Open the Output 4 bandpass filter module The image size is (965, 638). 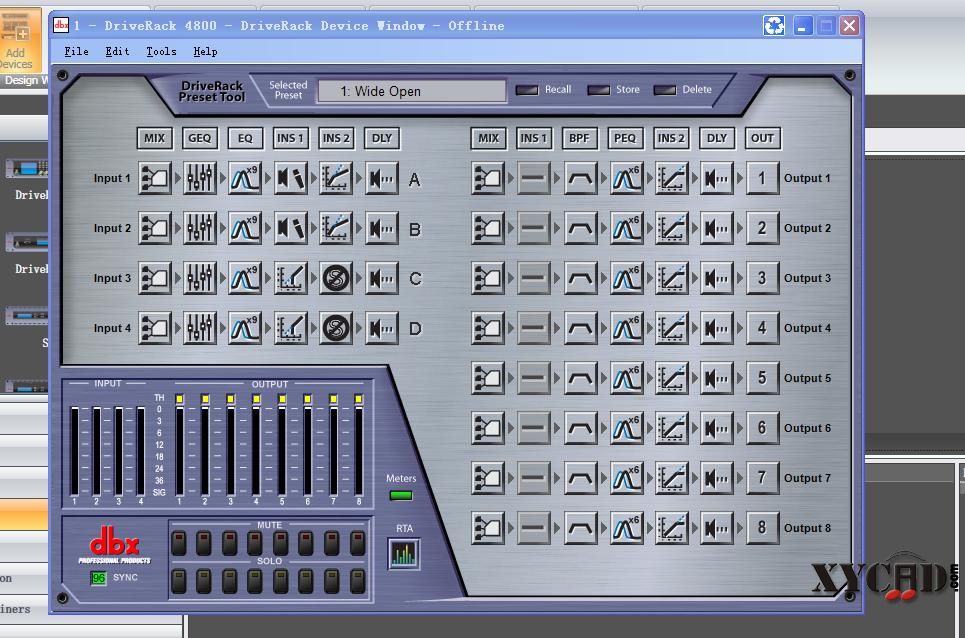(580, 328)
